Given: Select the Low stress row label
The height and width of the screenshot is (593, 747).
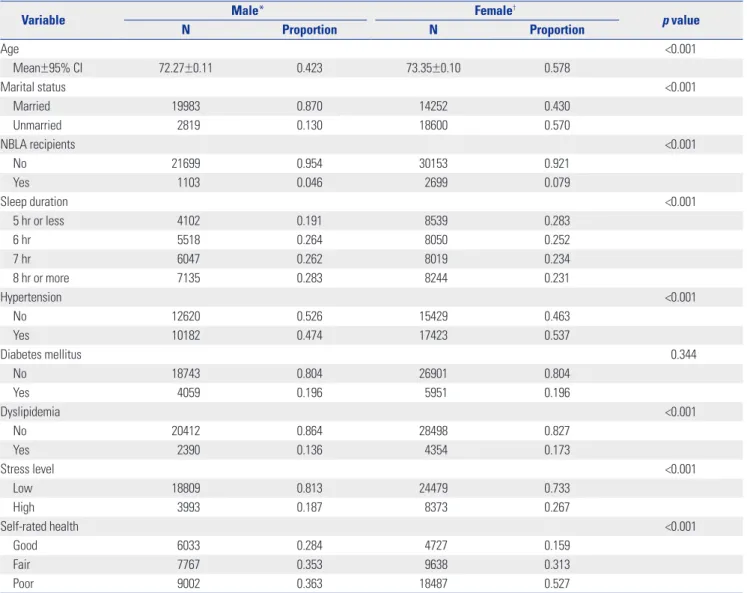Looking at the screenshot, I should [22, 488].
